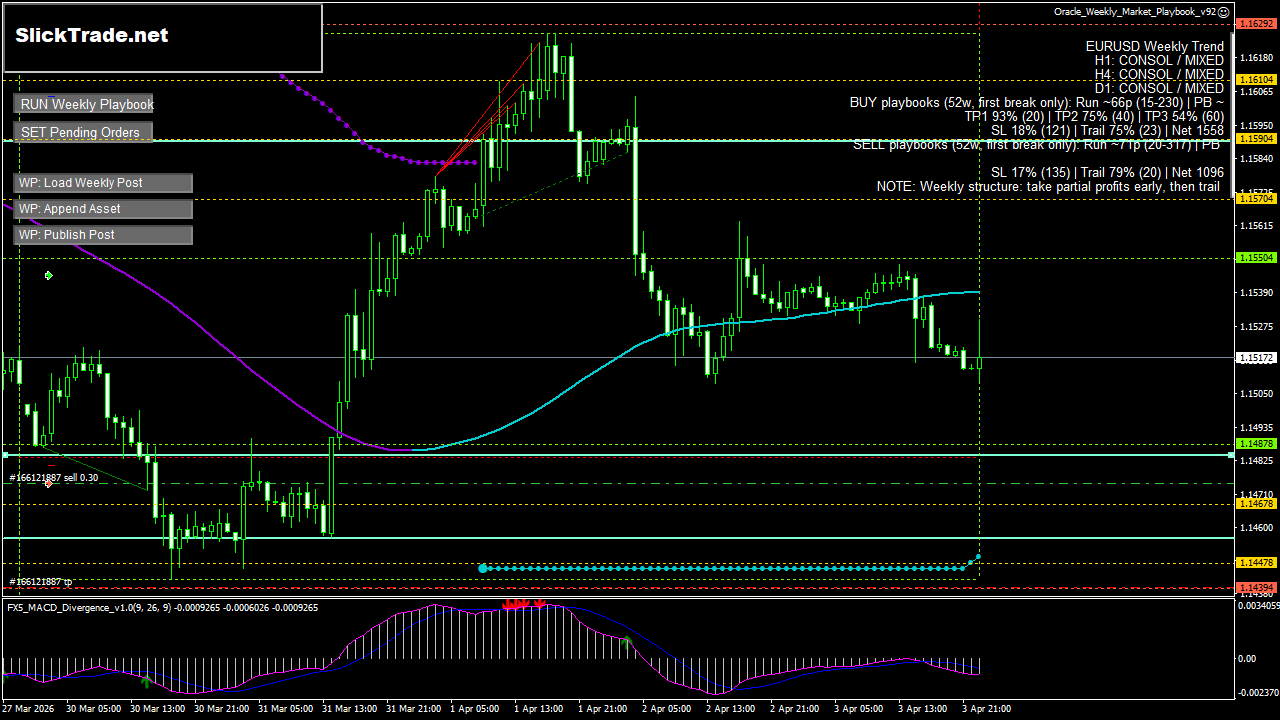This screenshot has width=1280, height=720.
Task: Click the green 1.15504 price label
Action: point(1256,258)
